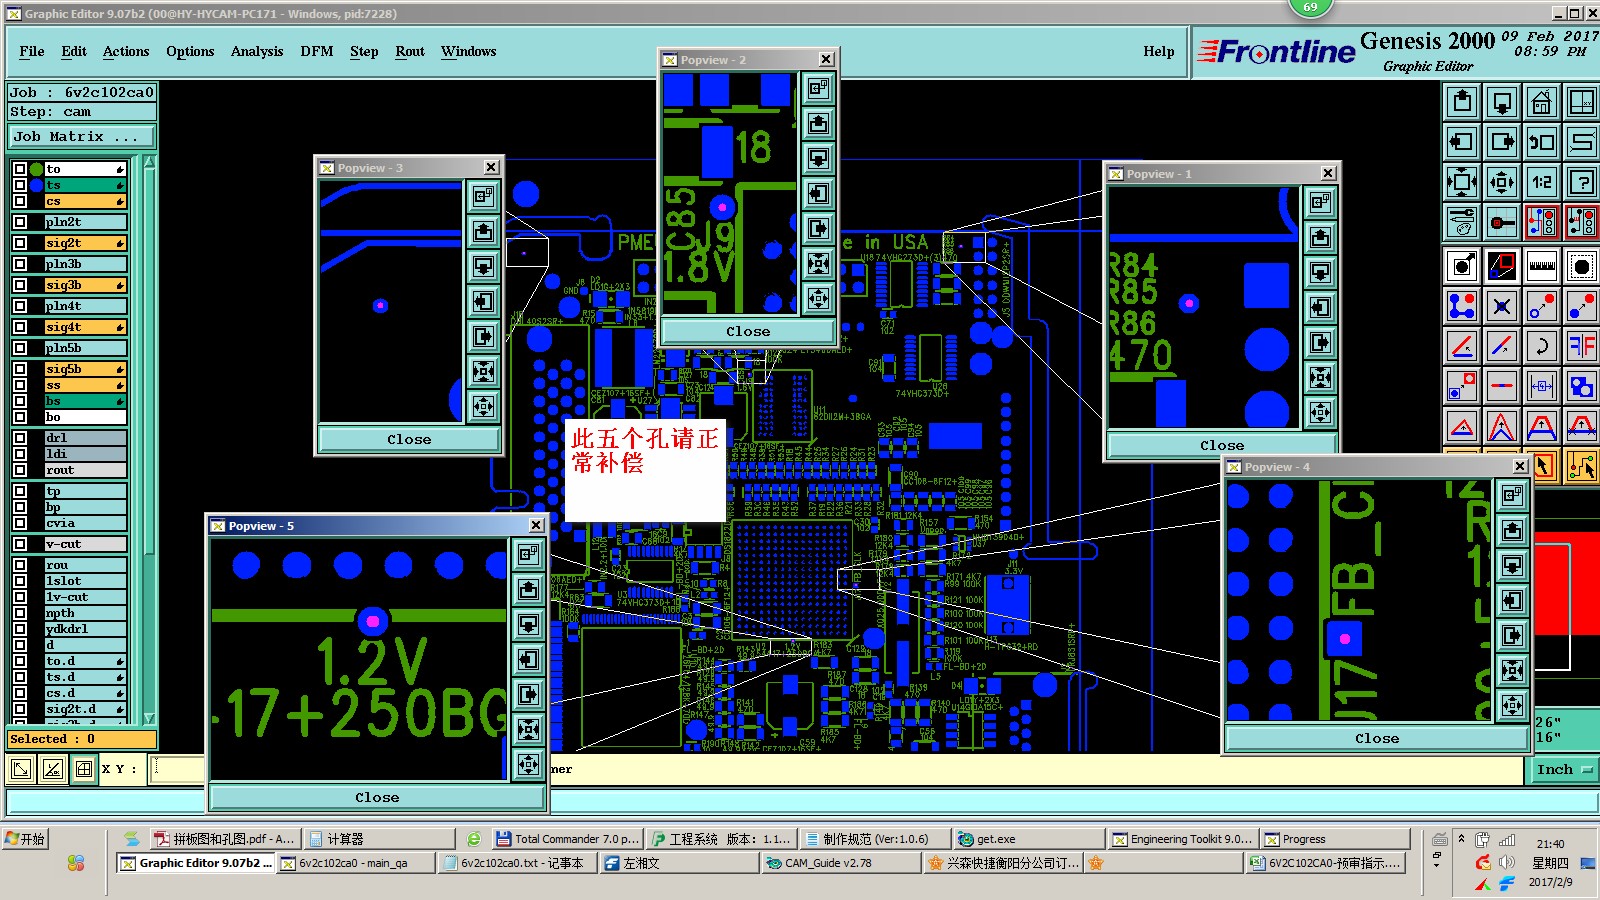Click the dimension arrows icon with number 4
Screen dimensions: 1600x900
point(1542,385)
